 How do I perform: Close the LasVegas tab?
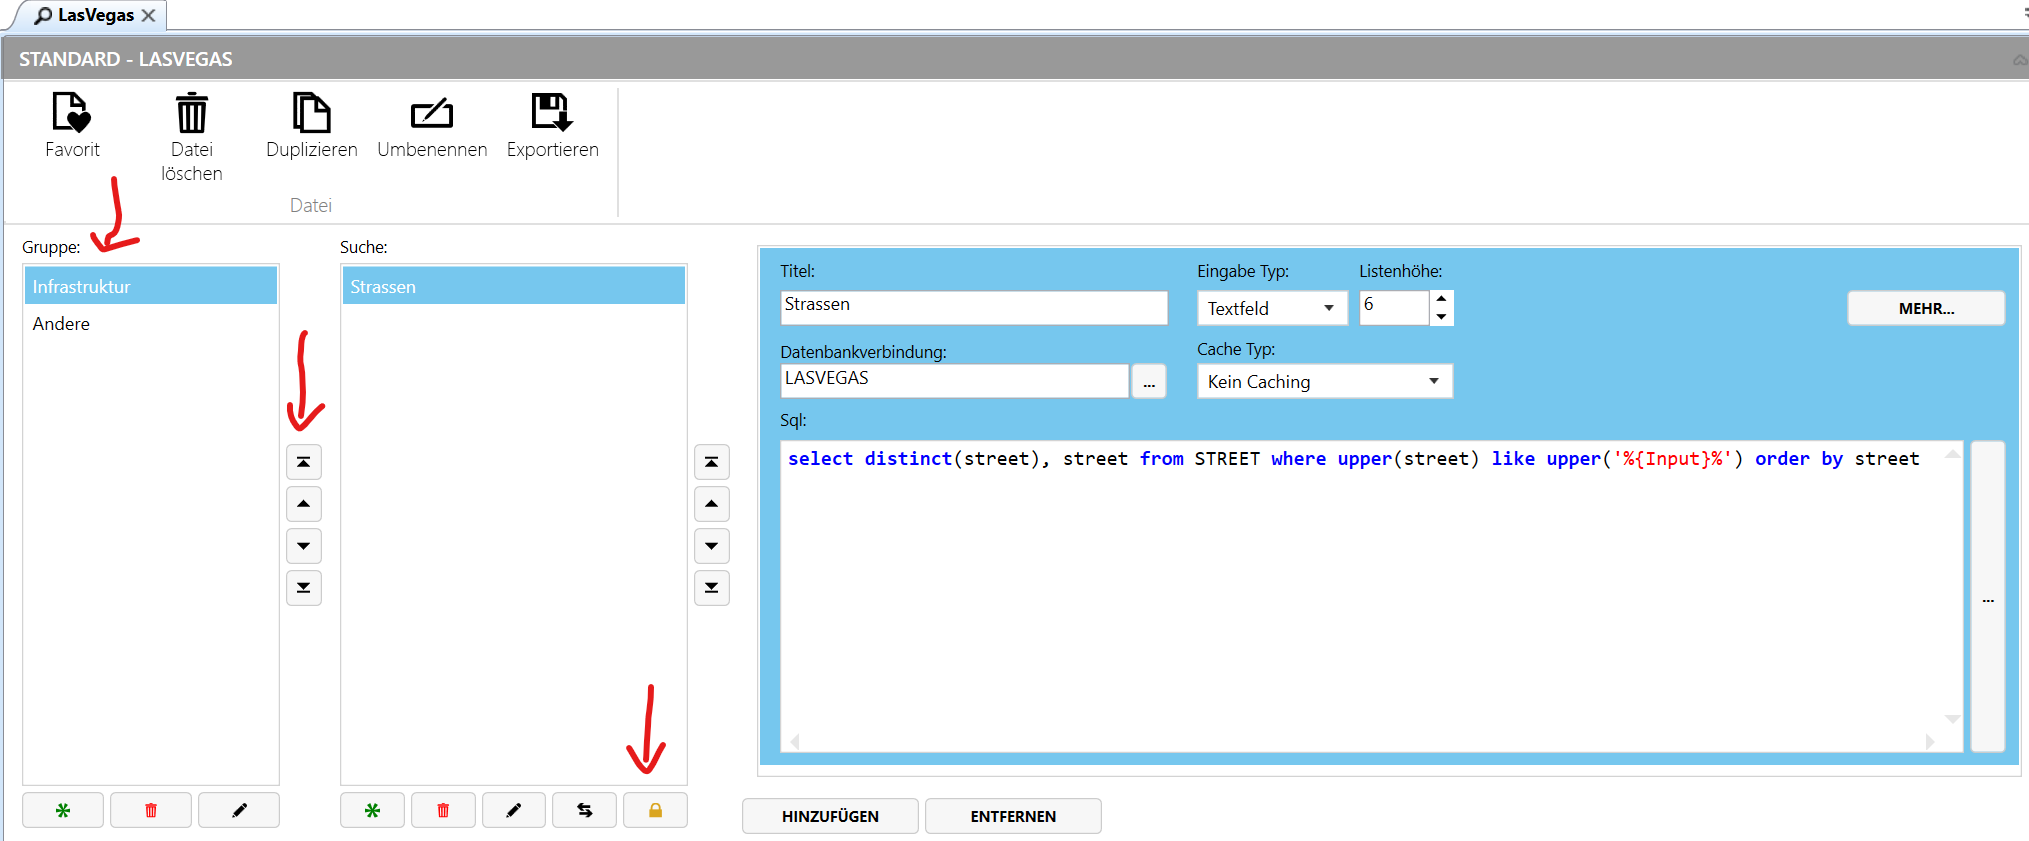[x=148, y=15]
